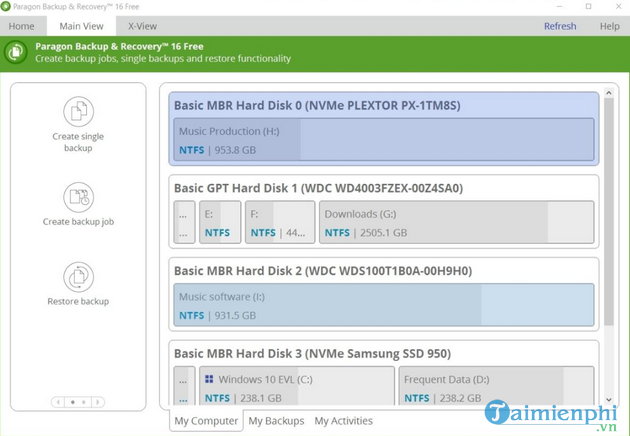This screenshot has height=436, width=630.
Task: Select Frequent Data (D:) partition
Action: point(496,386)
